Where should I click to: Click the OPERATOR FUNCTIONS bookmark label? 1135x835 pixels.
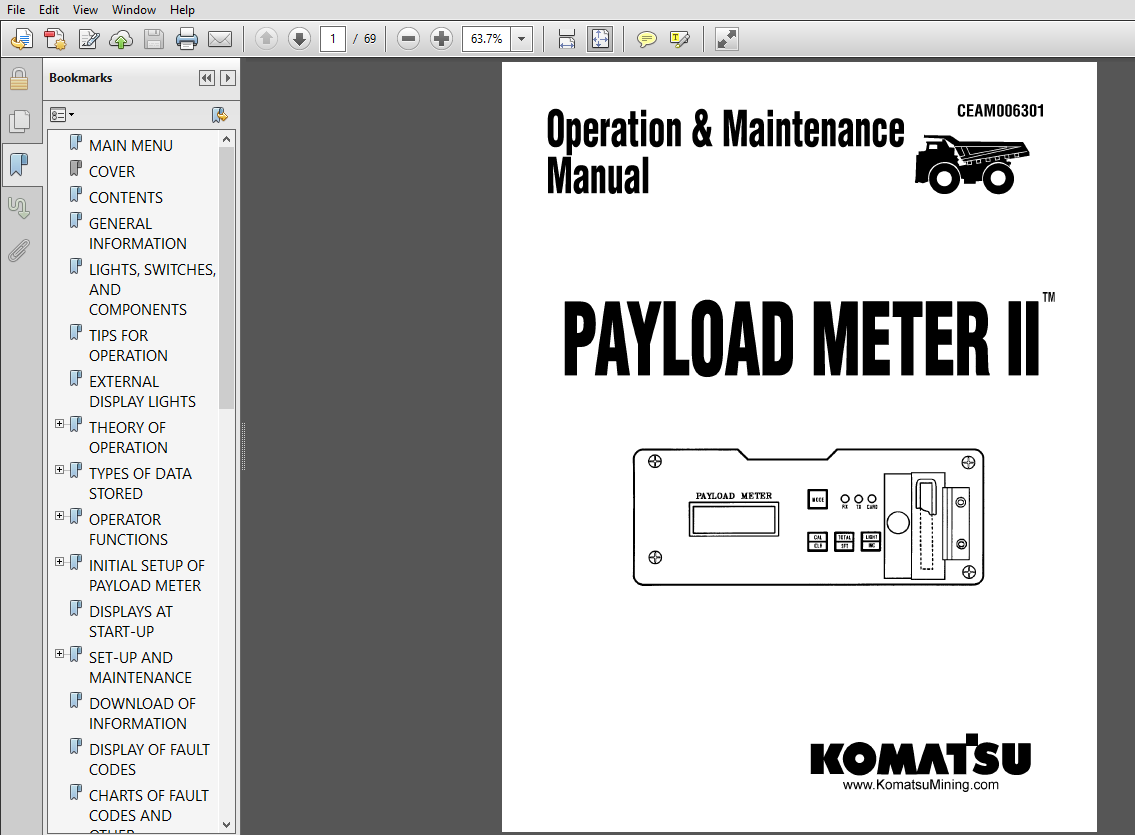tap(128, 530)
